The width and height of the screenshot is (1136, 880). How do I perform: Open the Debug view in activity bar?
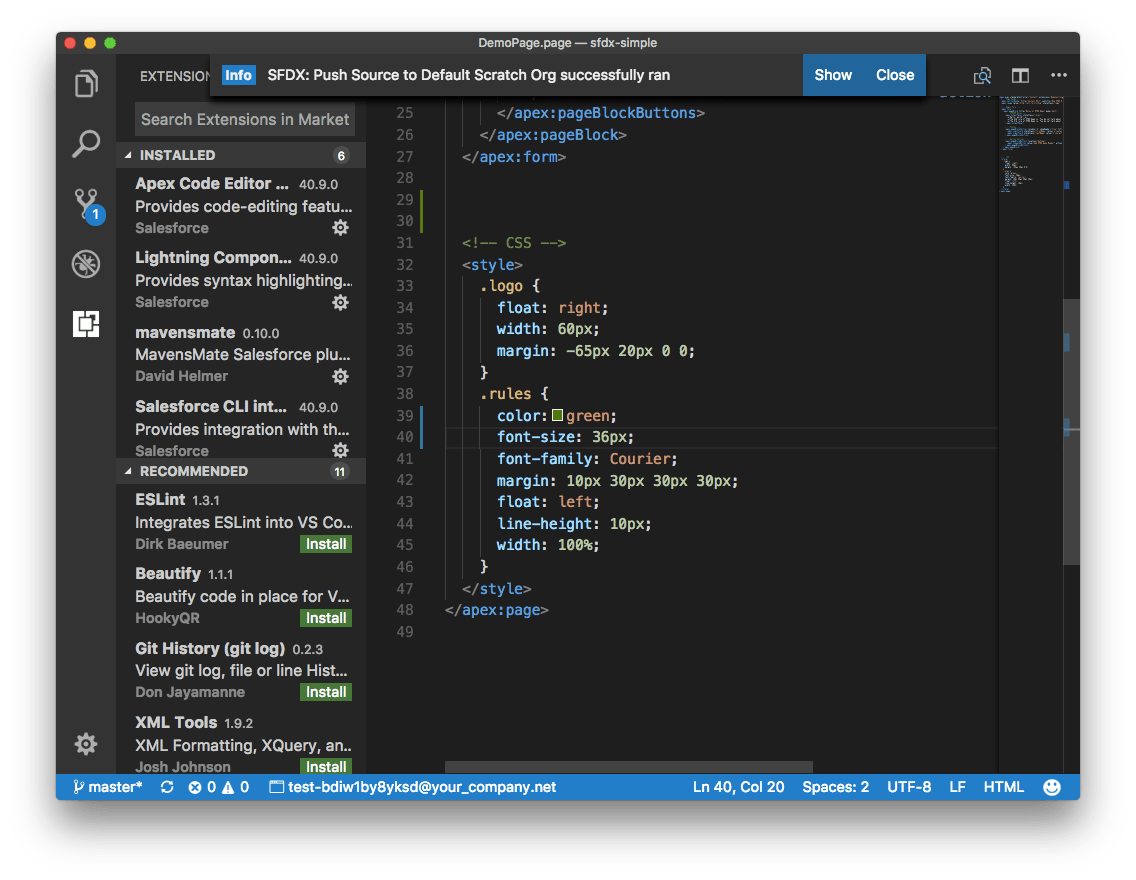tap(86, 264)
